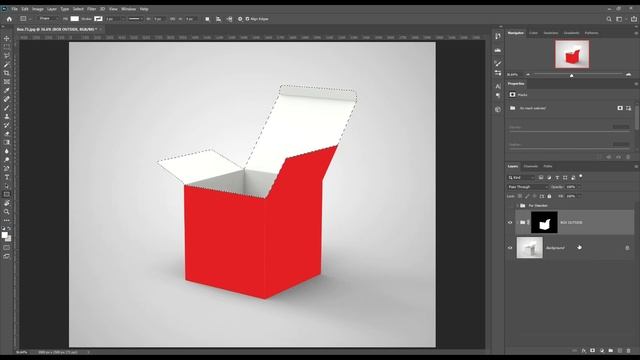Select the History Brush tool
This screenshot has height=360, width=640.
pos(7,125)
